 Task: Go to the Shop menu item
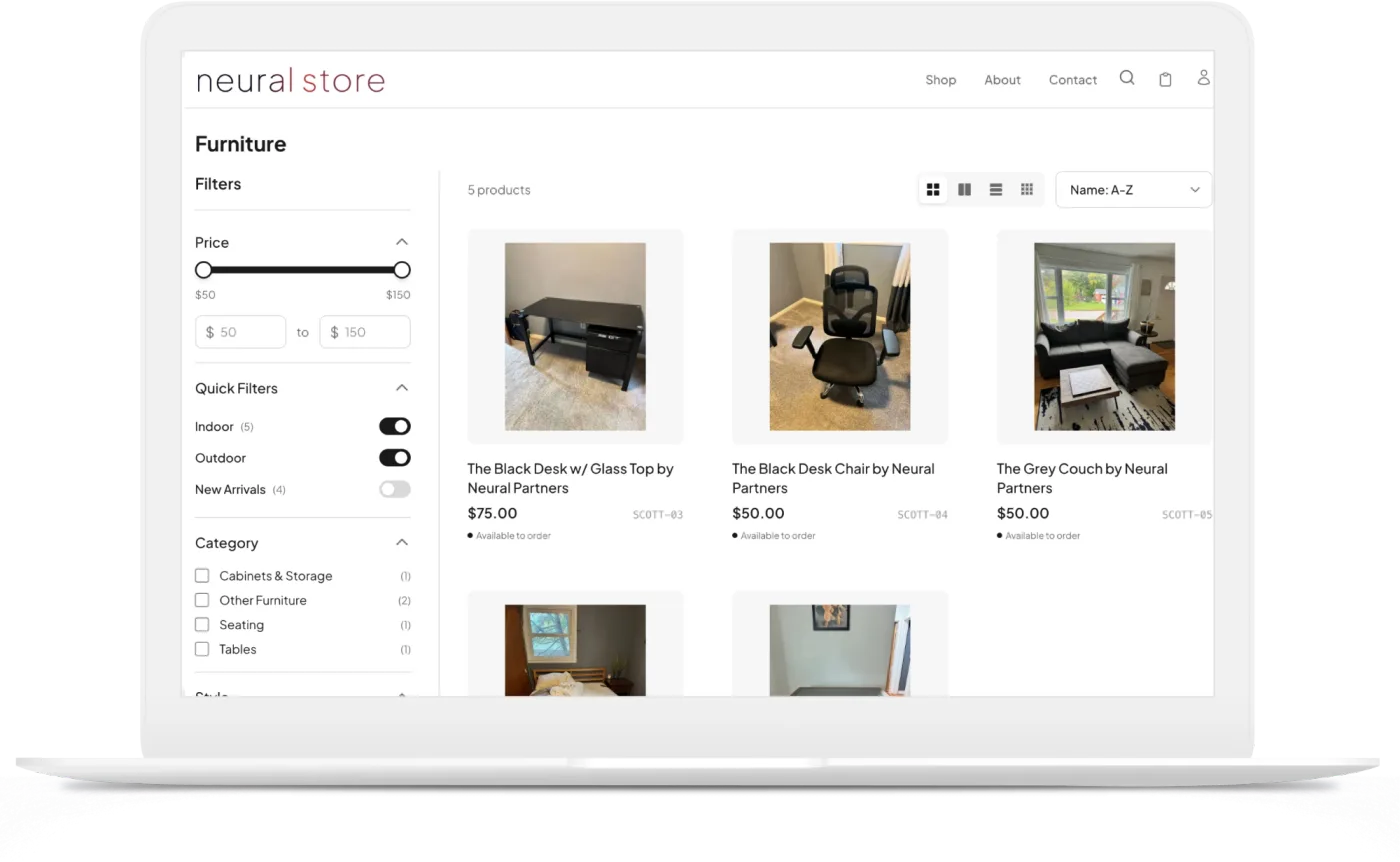(941, 80)
